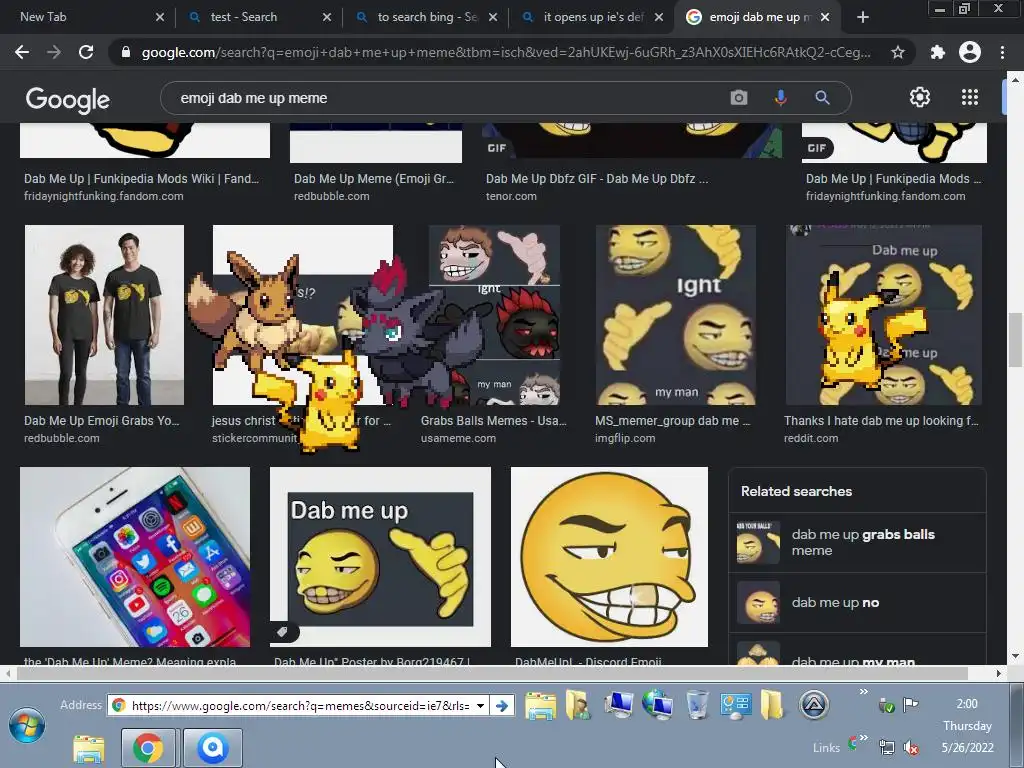Image resolution: width=1024 pixels, height=768 pixels.
Task: Open the Action Center flag icon
Action: [x=910, y=704]
